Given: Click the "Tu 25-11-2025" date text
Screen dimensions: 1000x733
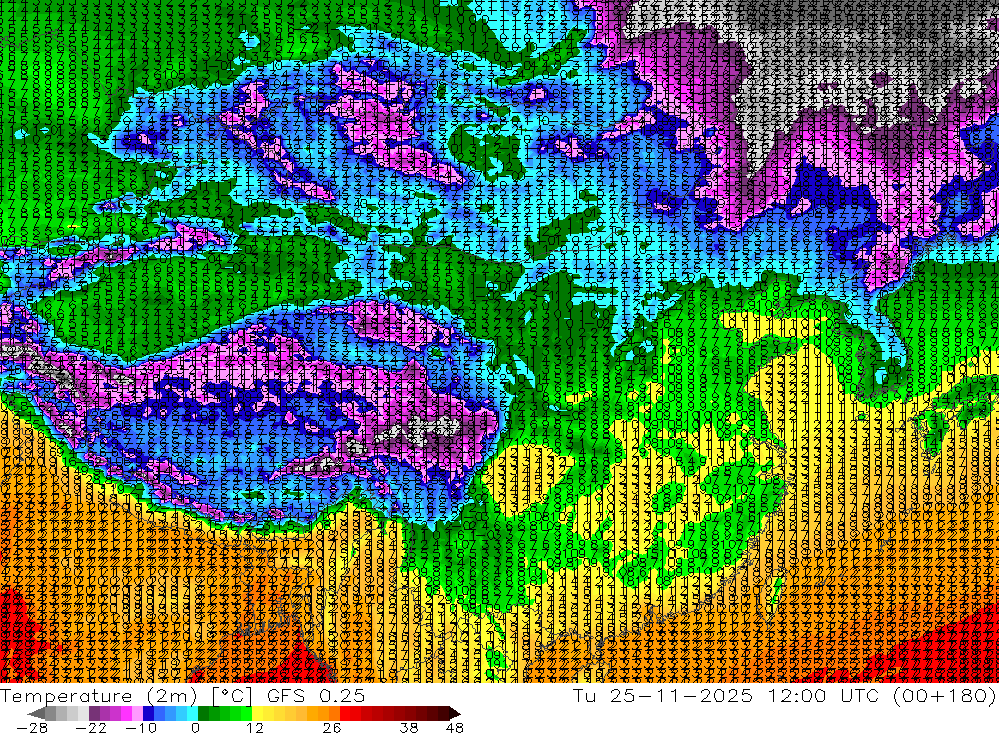Looking at the screenshot, I should tap(662, 696).
